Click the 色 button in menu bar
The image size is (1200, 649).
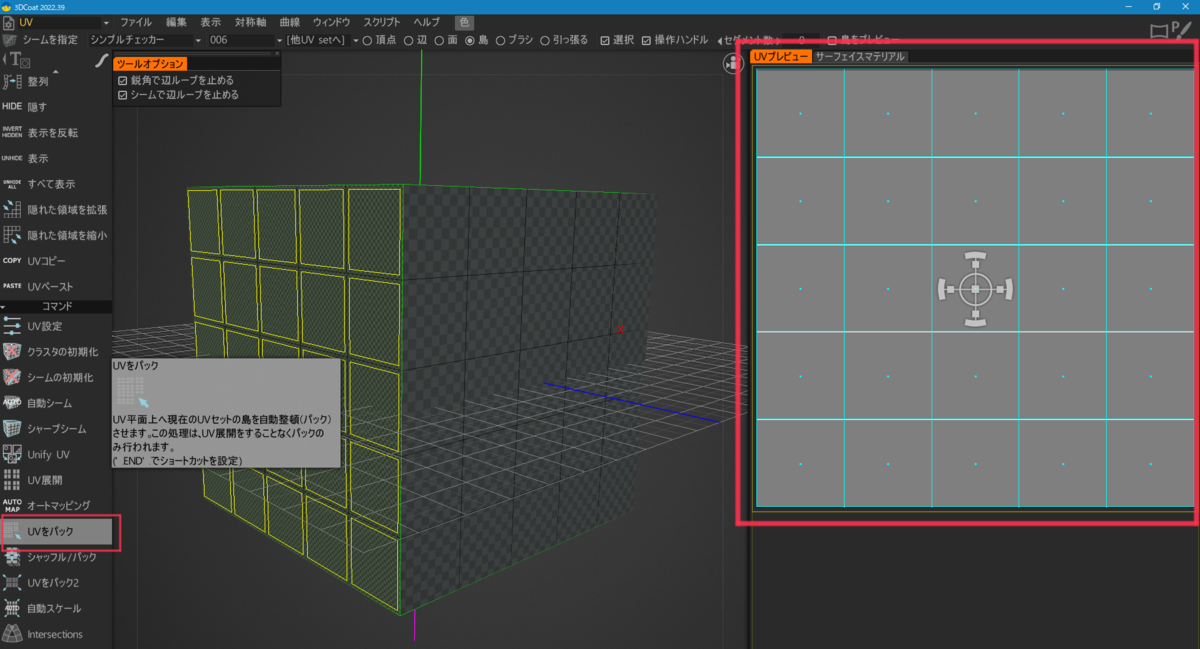click(x=465, y=22)
